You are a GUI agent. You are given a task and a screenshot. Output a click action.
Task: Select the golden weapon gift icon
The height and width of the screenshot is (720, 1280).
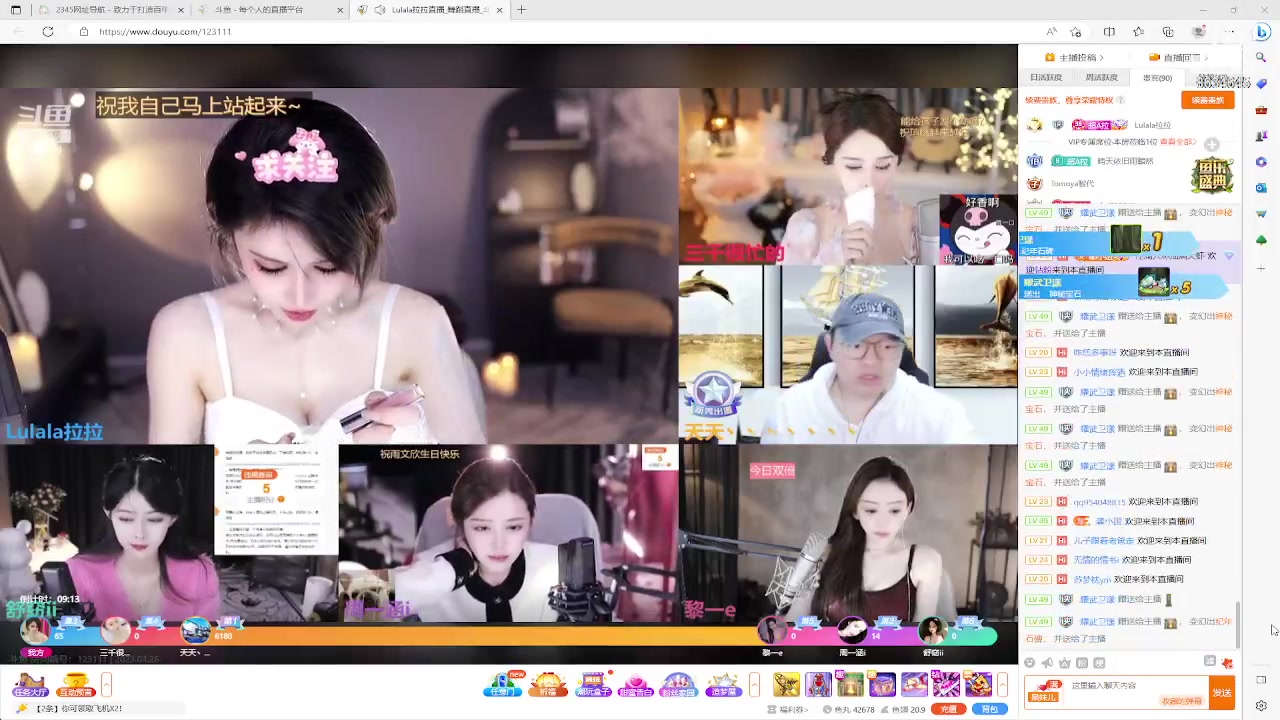[789, 686]
